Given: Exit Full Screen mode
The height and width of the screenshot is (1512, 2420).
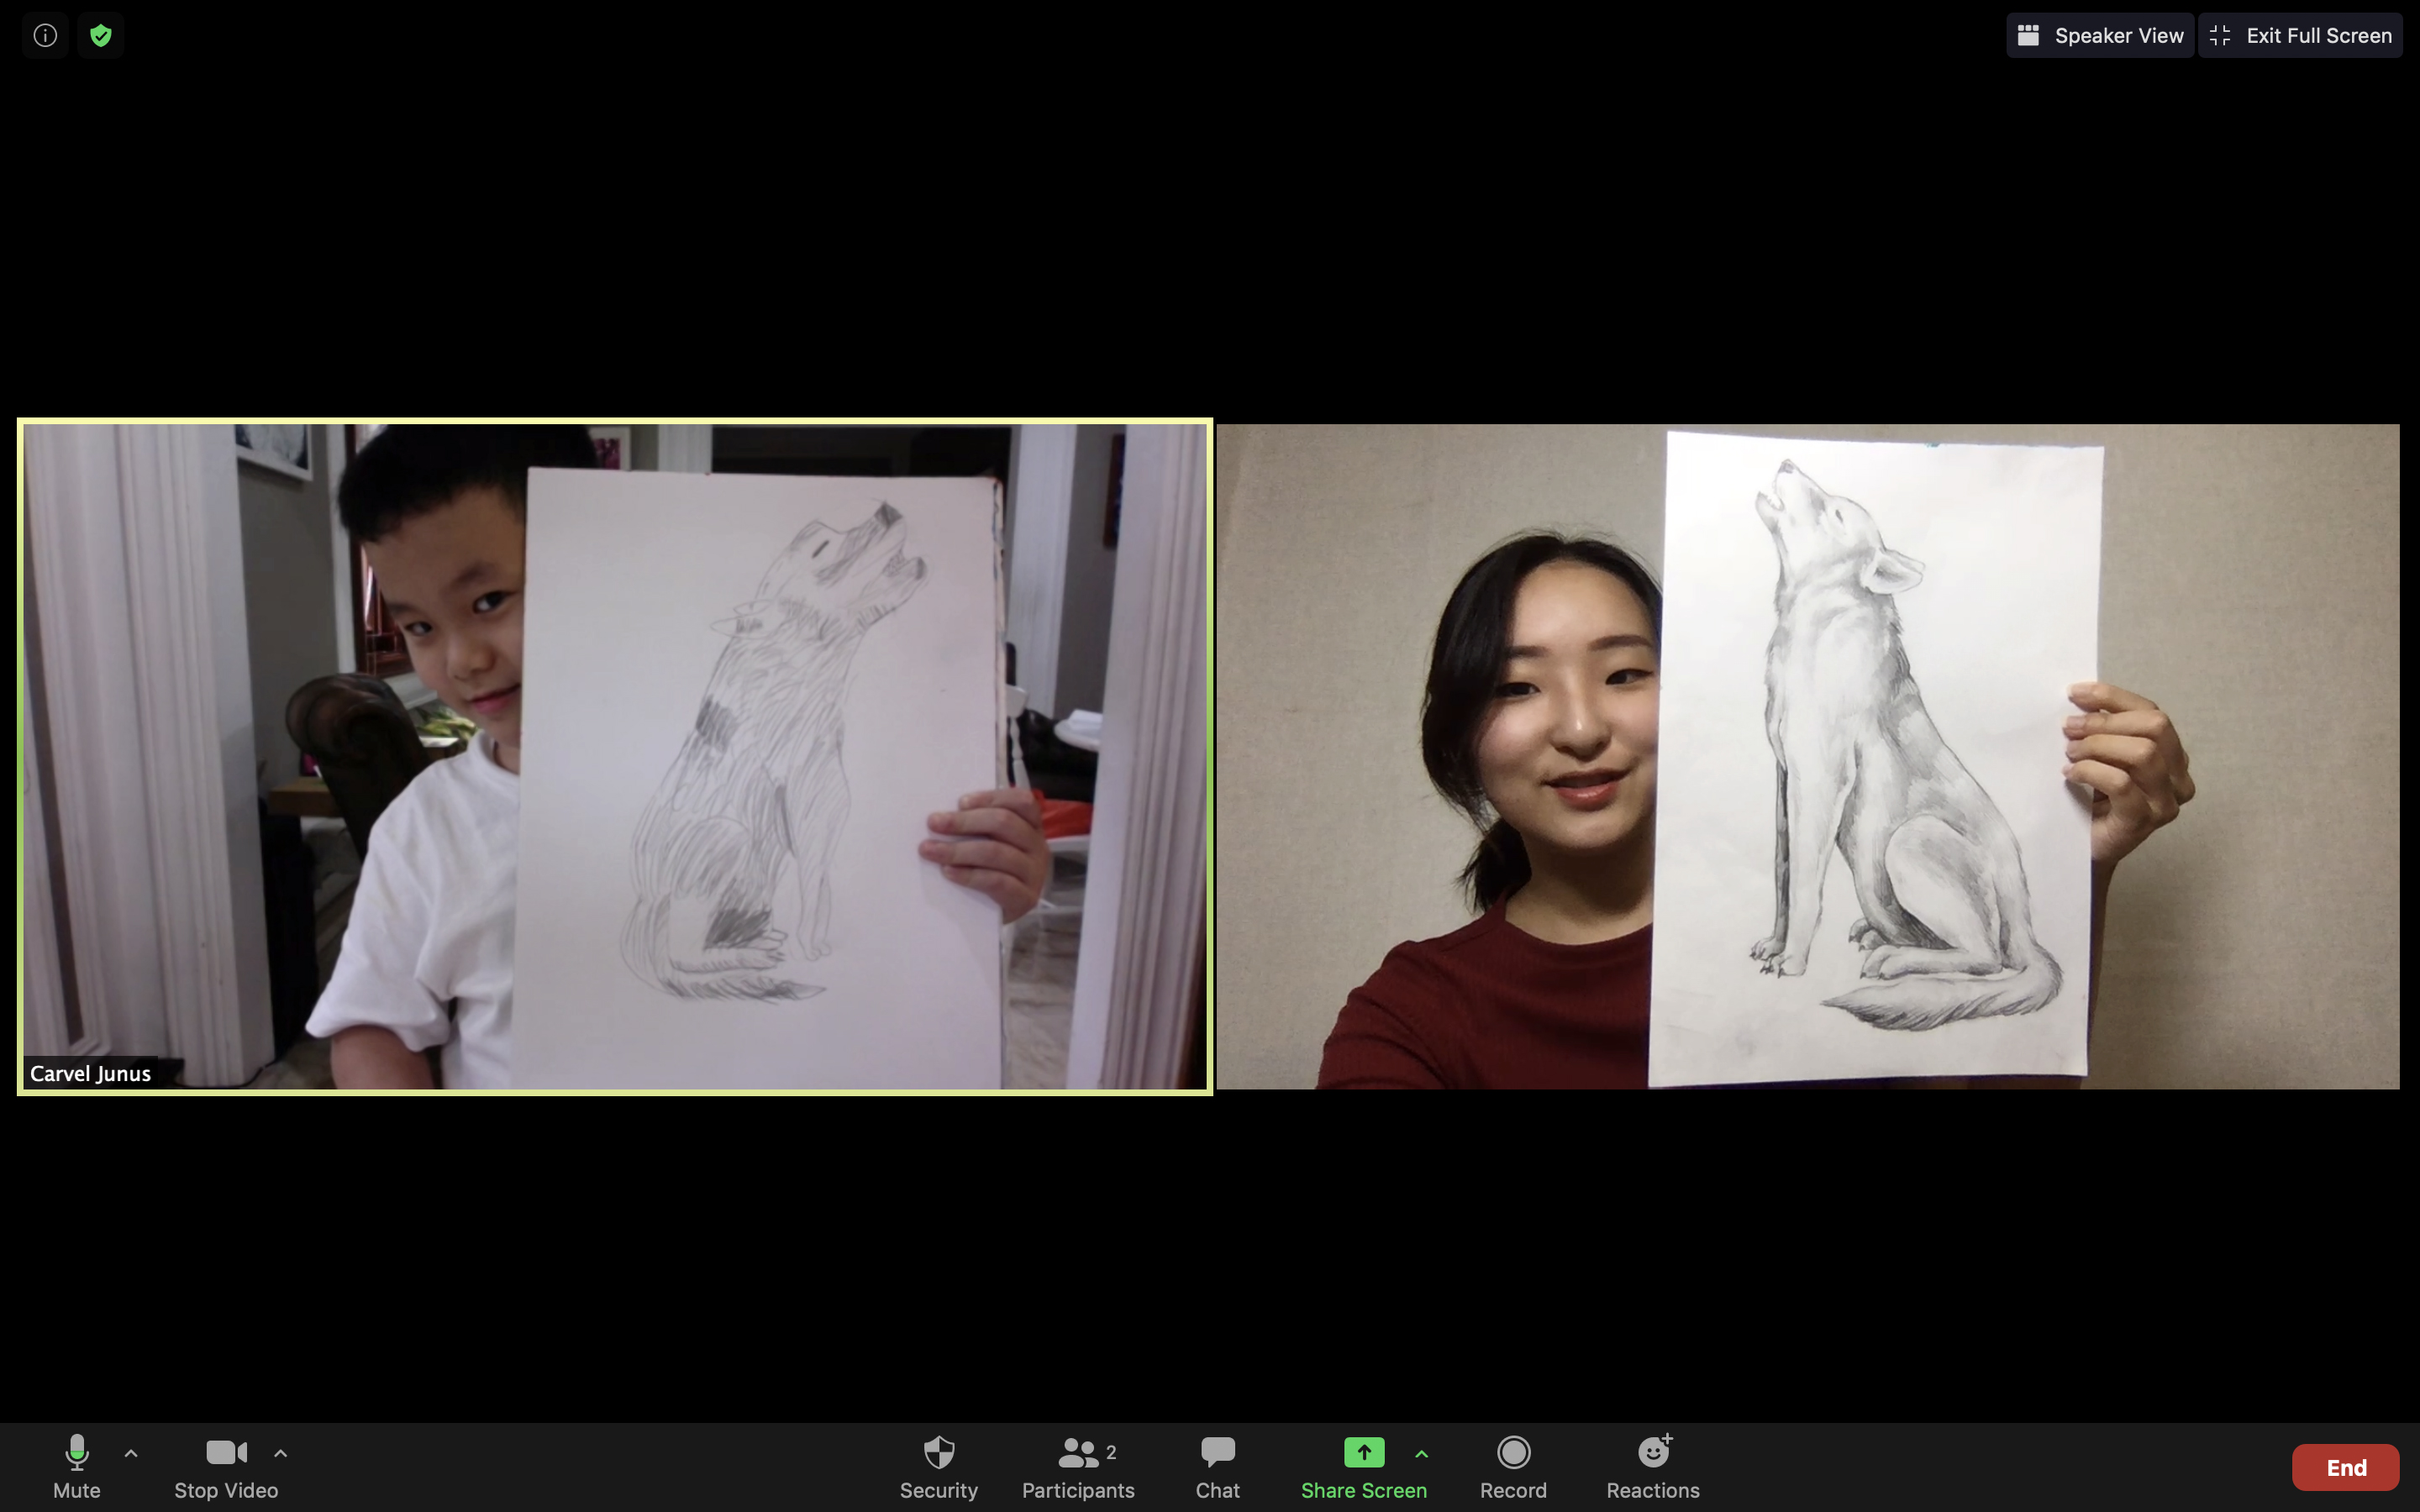Looking at the screenshot, I should (x=2301, y=36).
